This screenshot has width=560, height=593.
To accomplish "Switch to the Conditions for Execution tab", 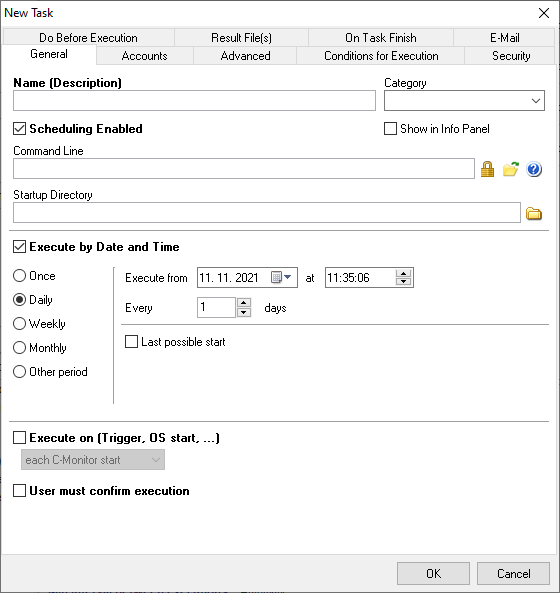I will coord(381,56).
